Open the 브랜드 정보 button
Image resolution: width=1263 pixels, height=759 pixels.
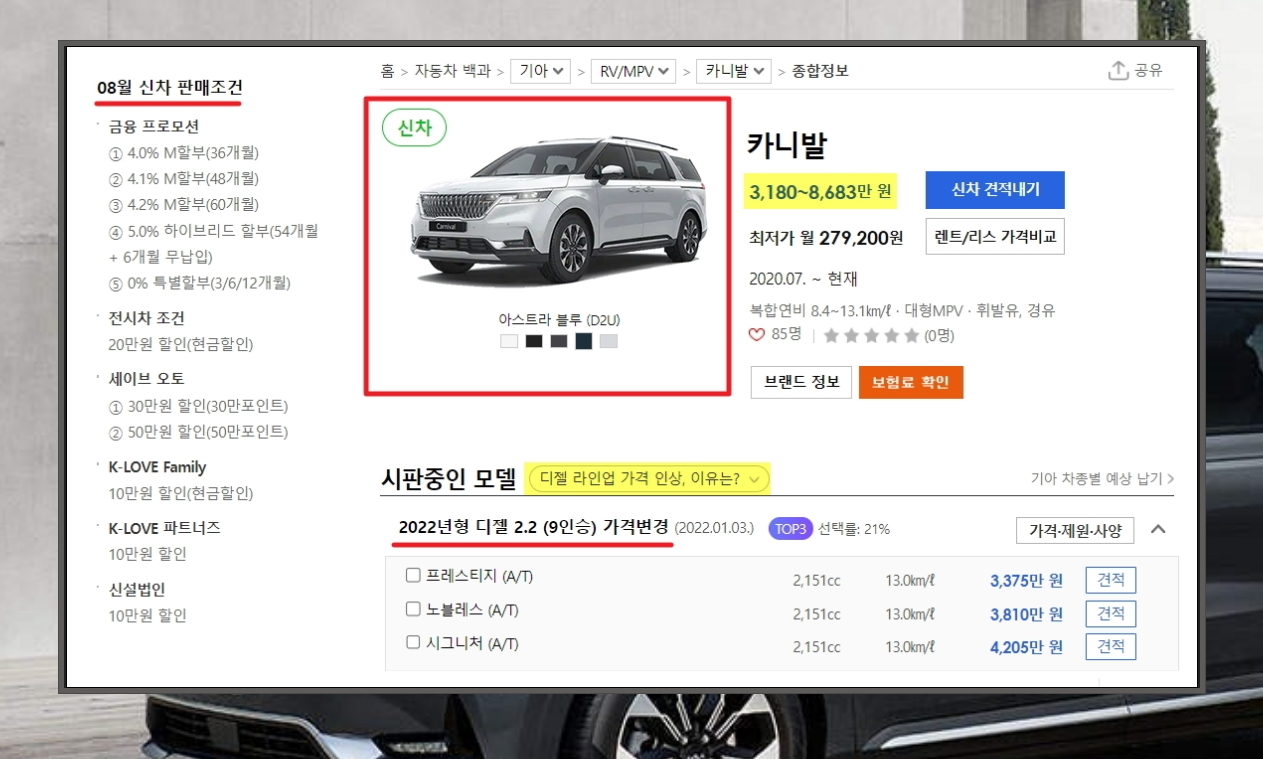[801, 382]
